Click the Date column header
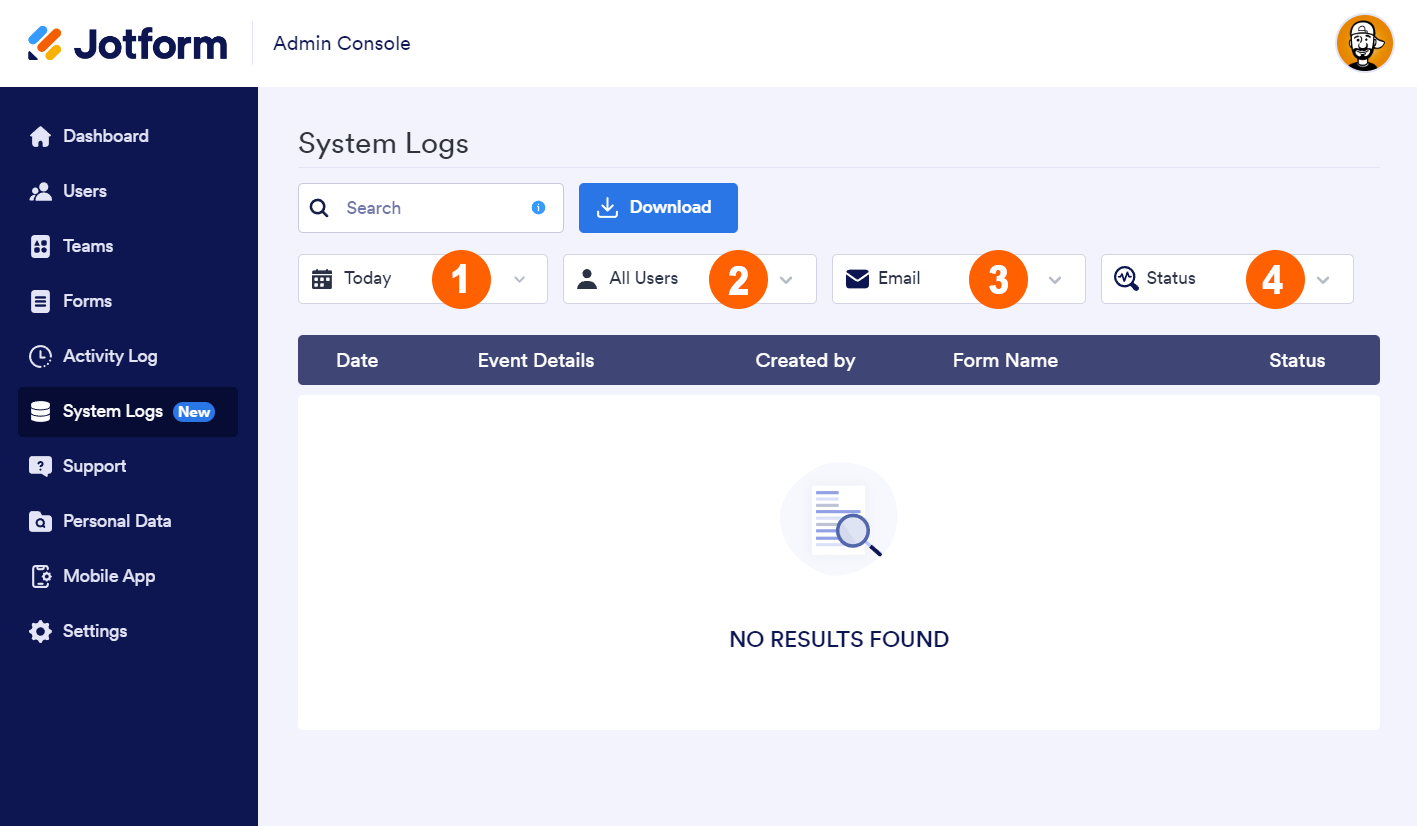Image resolution: width=1417 pixels, height=826 pixels. point(357,360)
